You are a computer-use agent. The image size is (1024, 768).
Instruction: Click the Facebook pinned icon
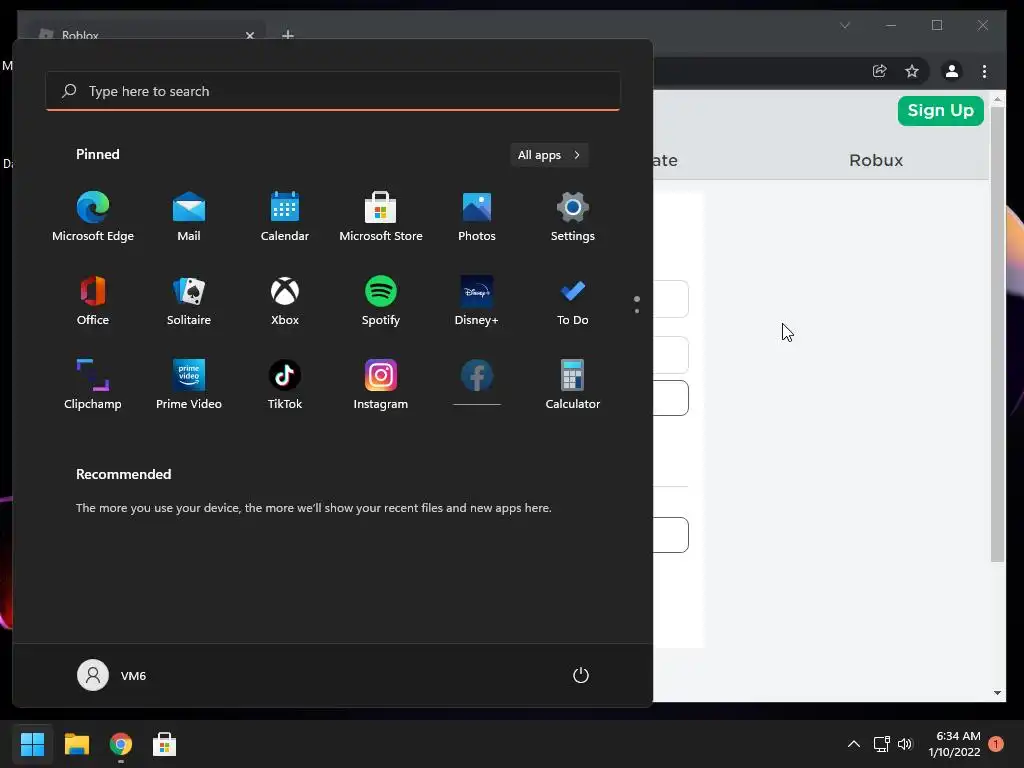click(477, 376)
